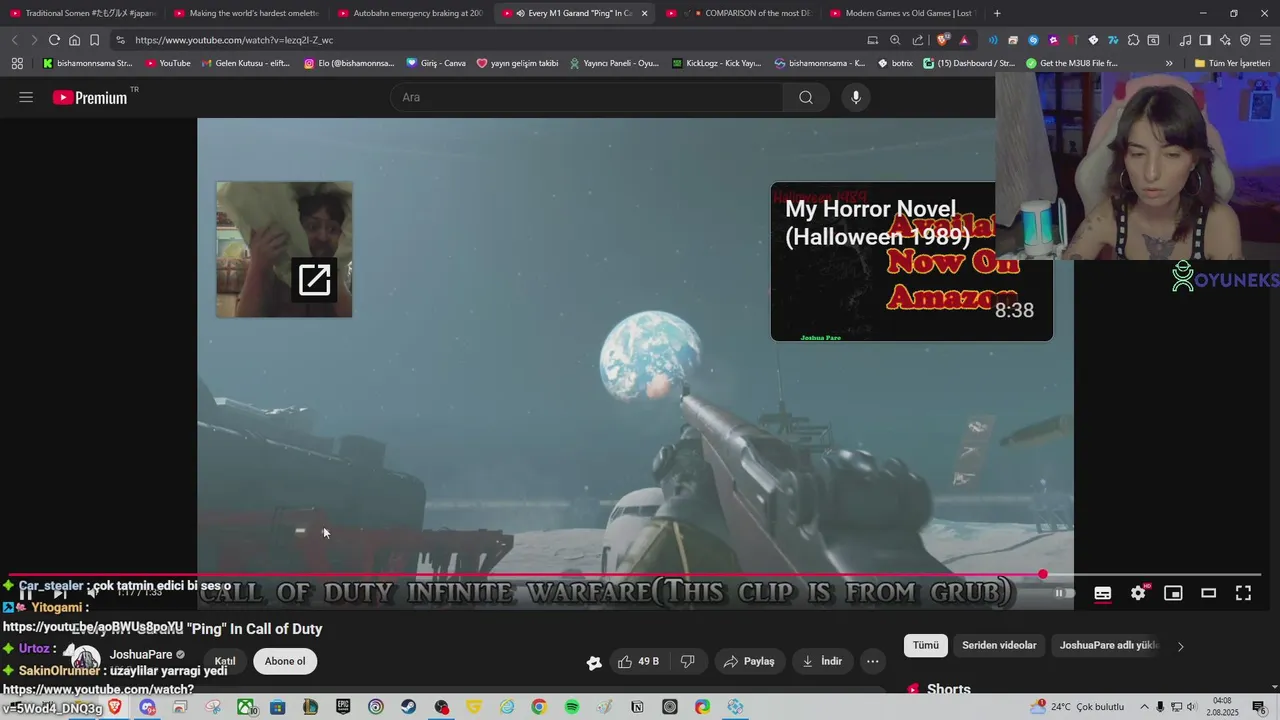This screenshot has width=1280, height=720.
Task: Download the video with İndir
Action: tap(821, 661)
